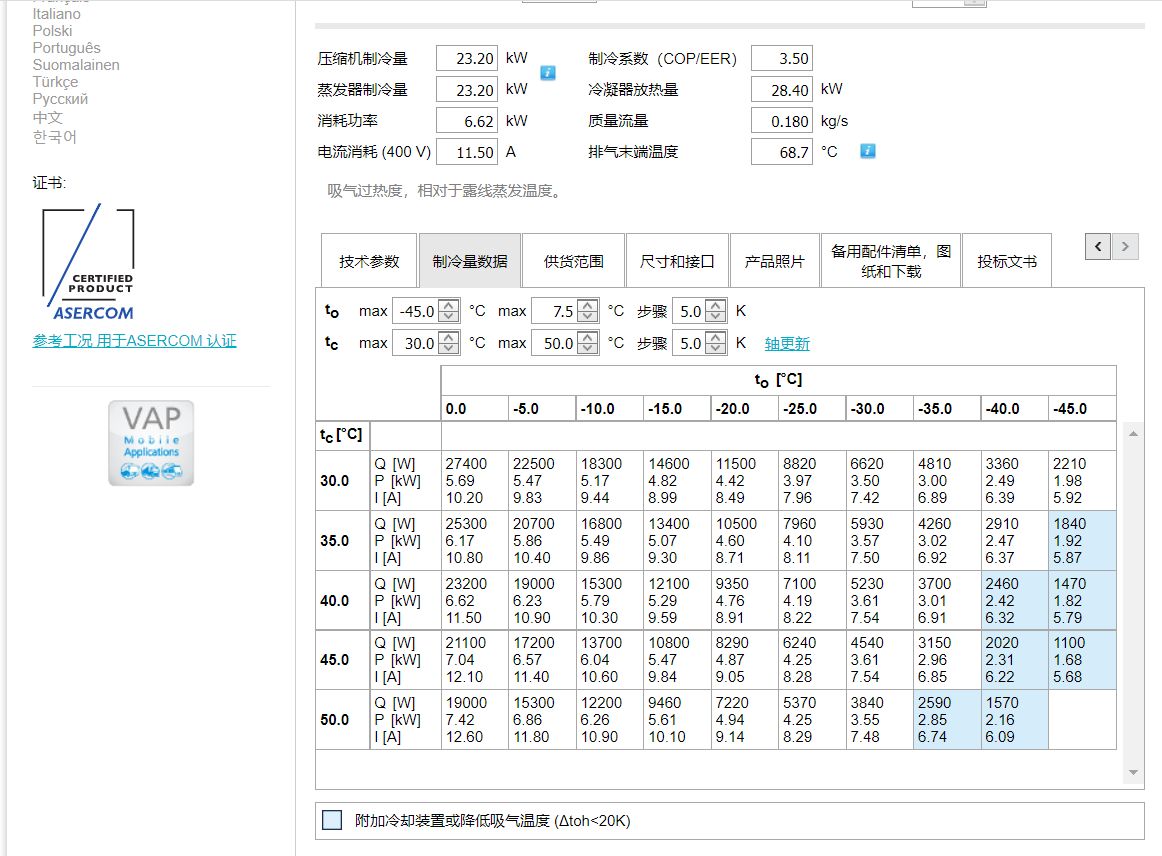
Task: Decrease the tc max value 50.0
Action: (588, 348)
